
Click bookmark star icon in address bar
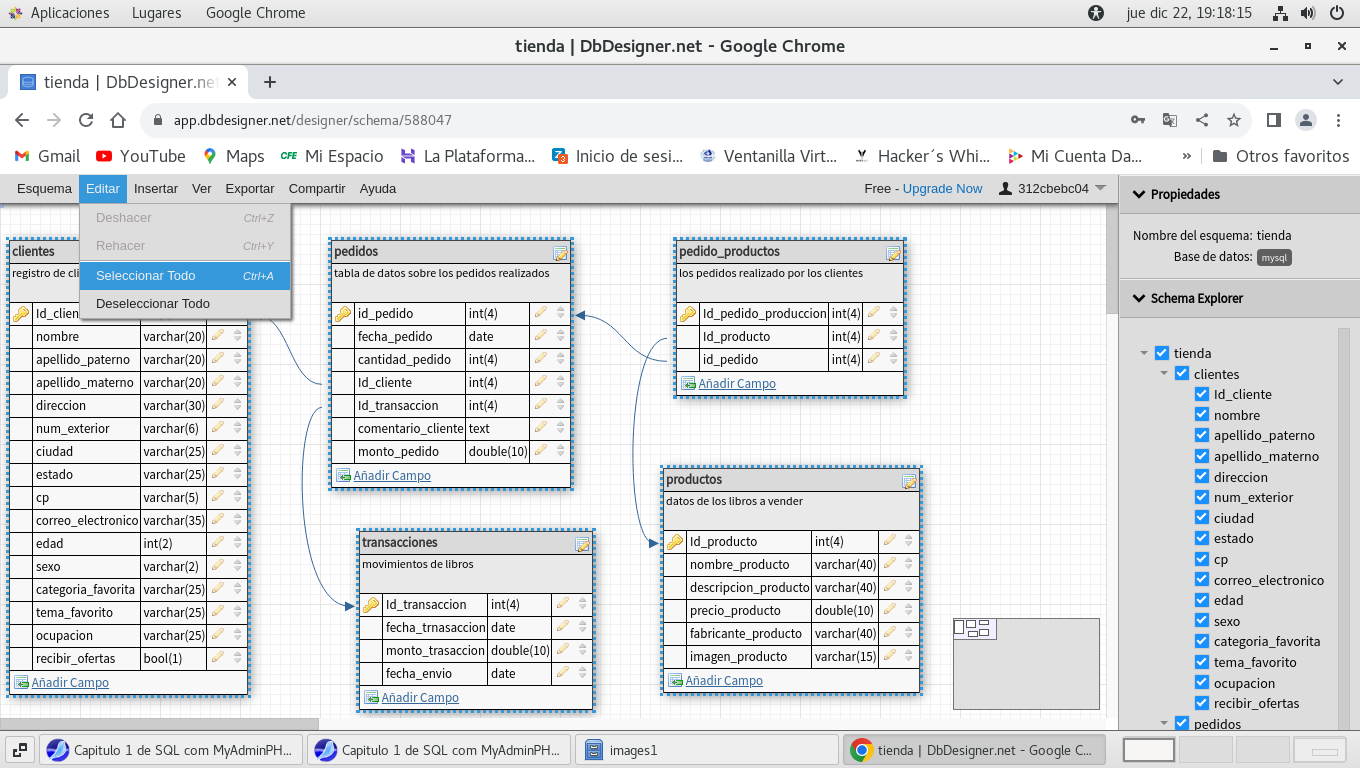pyautogui.click(x=1234, y=120)
